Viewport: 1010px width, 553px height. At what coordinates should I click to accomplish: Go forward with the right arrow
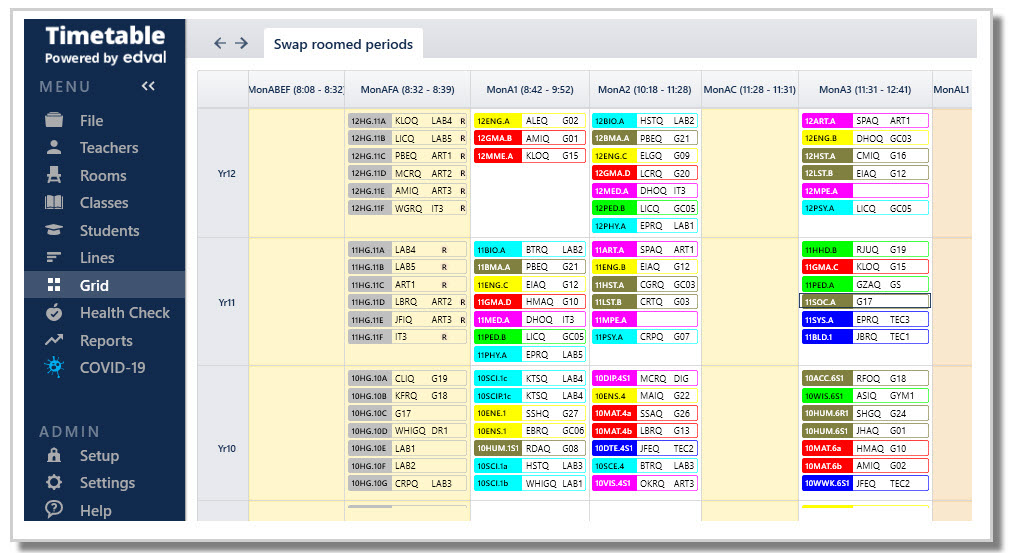pyautogui.click(x=242, y=43)
